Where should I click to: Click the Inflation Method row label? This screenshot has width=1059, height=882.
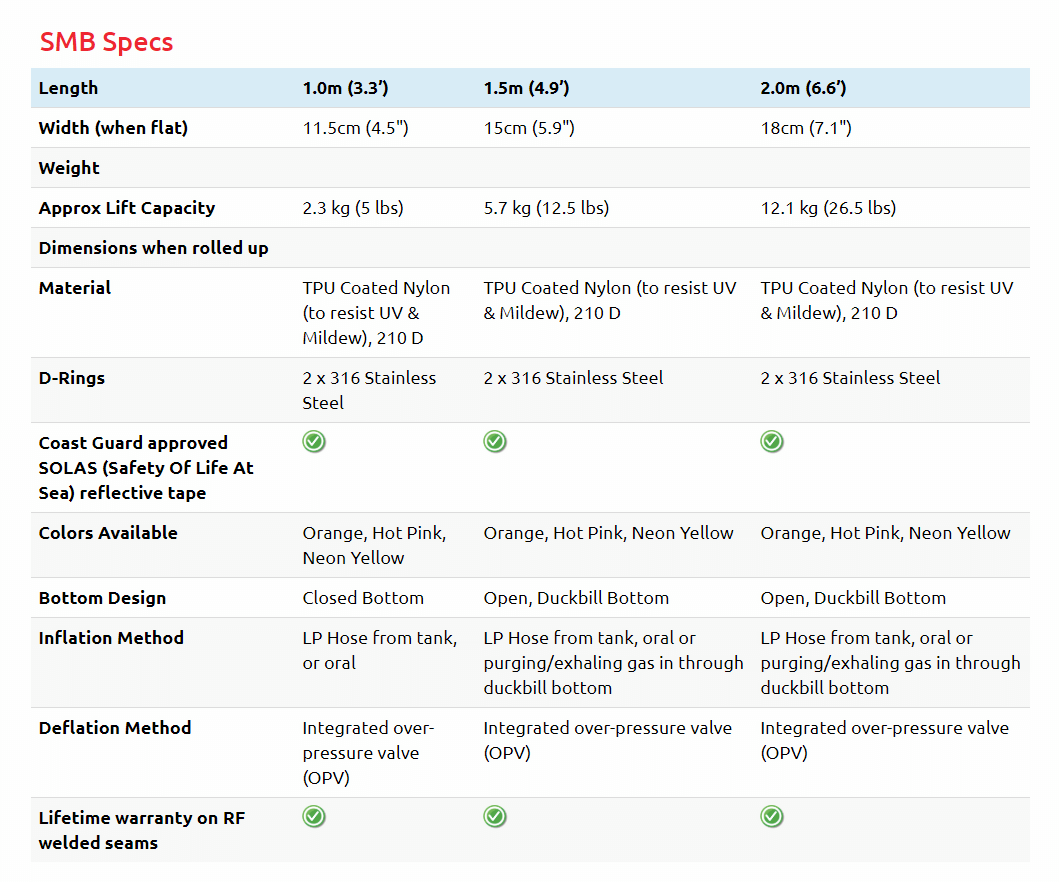[111, 638]
